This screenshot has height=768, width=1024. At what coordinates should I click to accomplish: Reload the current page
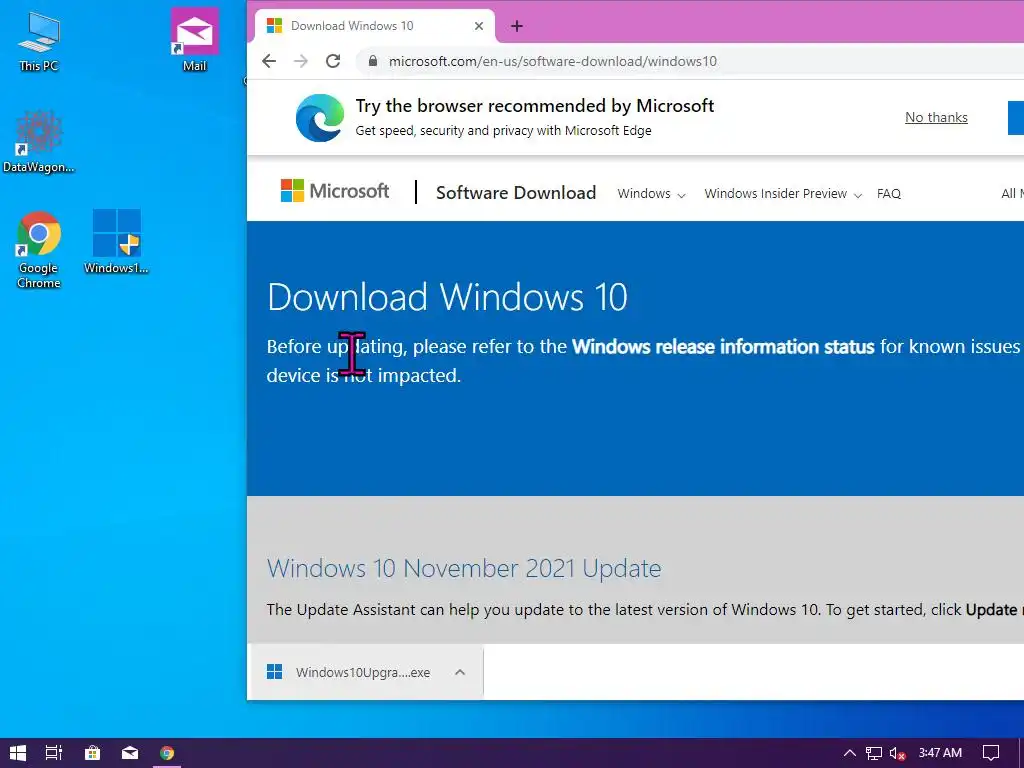point(333,61)
